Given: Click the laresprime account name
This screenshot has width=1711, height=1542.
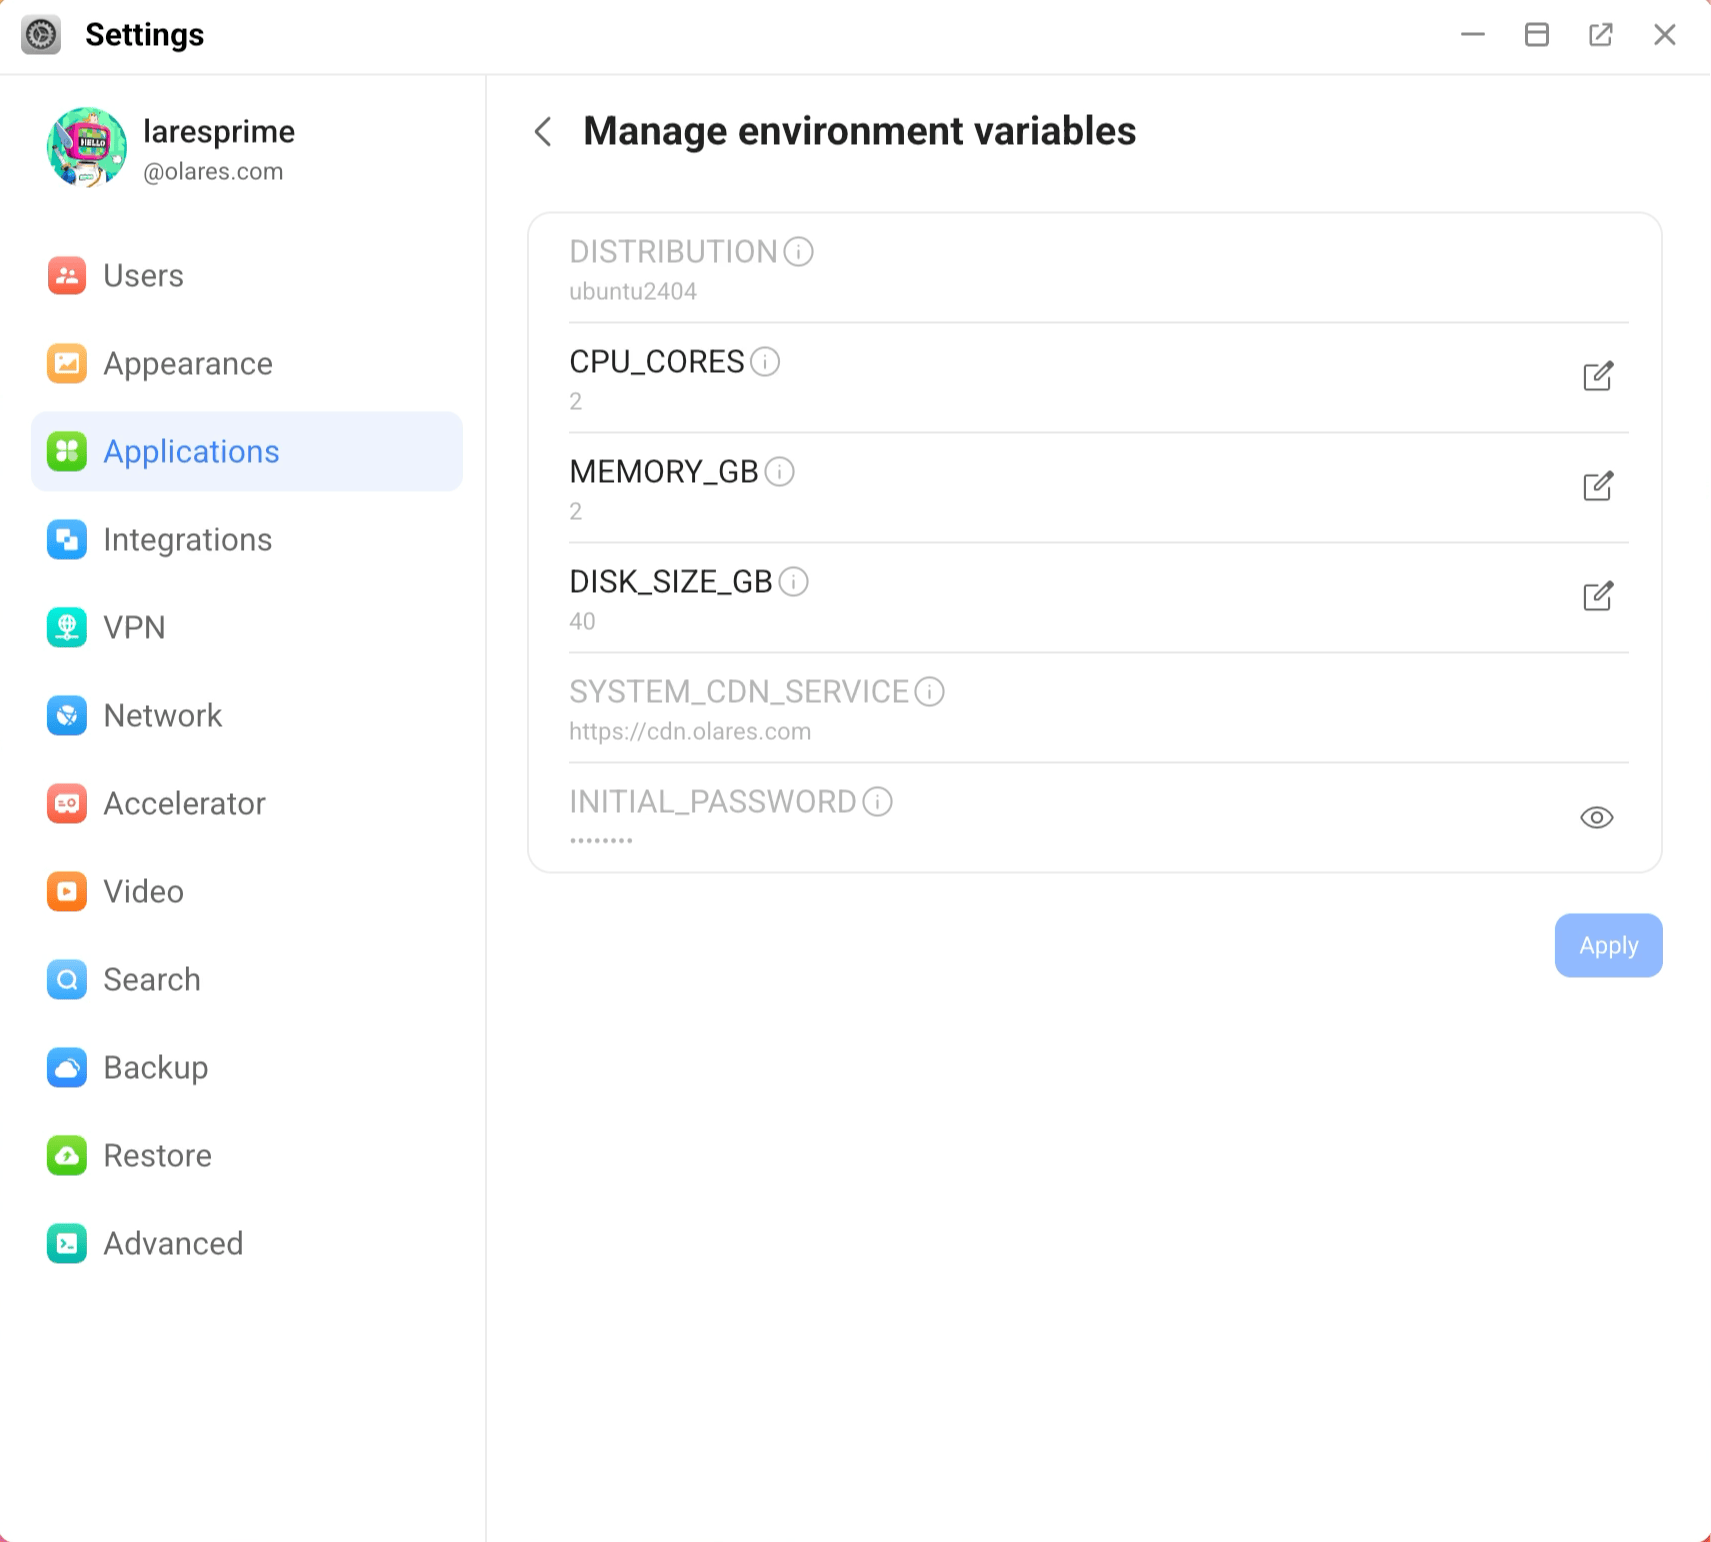Looking at the screenshot, I should point(219,132).
